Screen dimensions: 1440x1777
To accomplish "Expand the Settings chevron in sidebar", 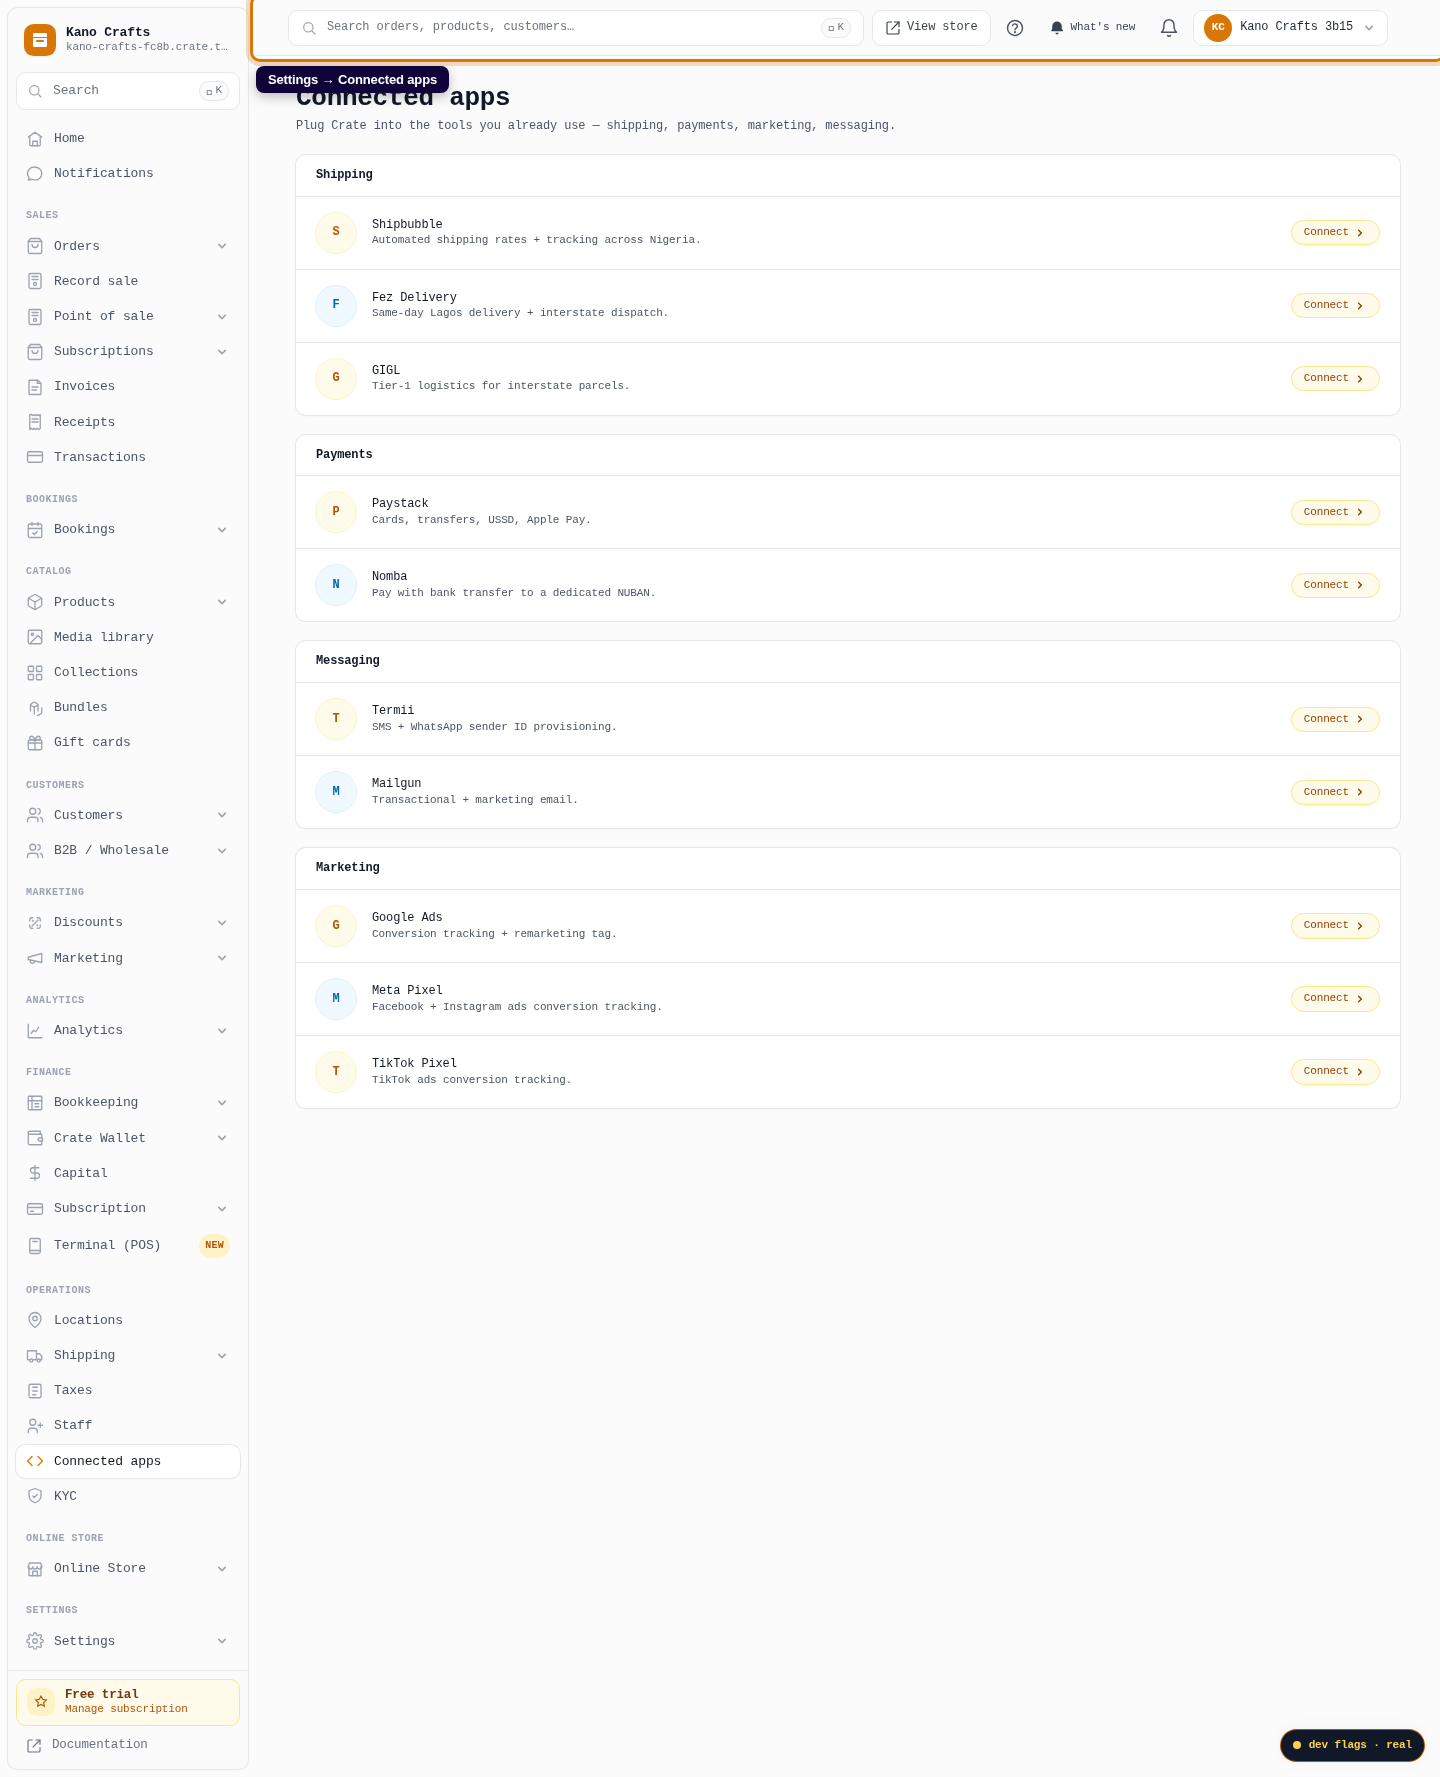I will [x=222, y=1641].
